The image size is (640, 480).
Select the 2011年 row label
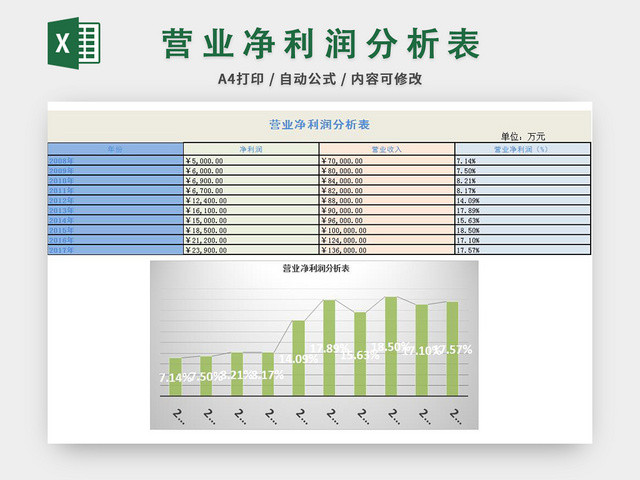click(x=116, y=190)
